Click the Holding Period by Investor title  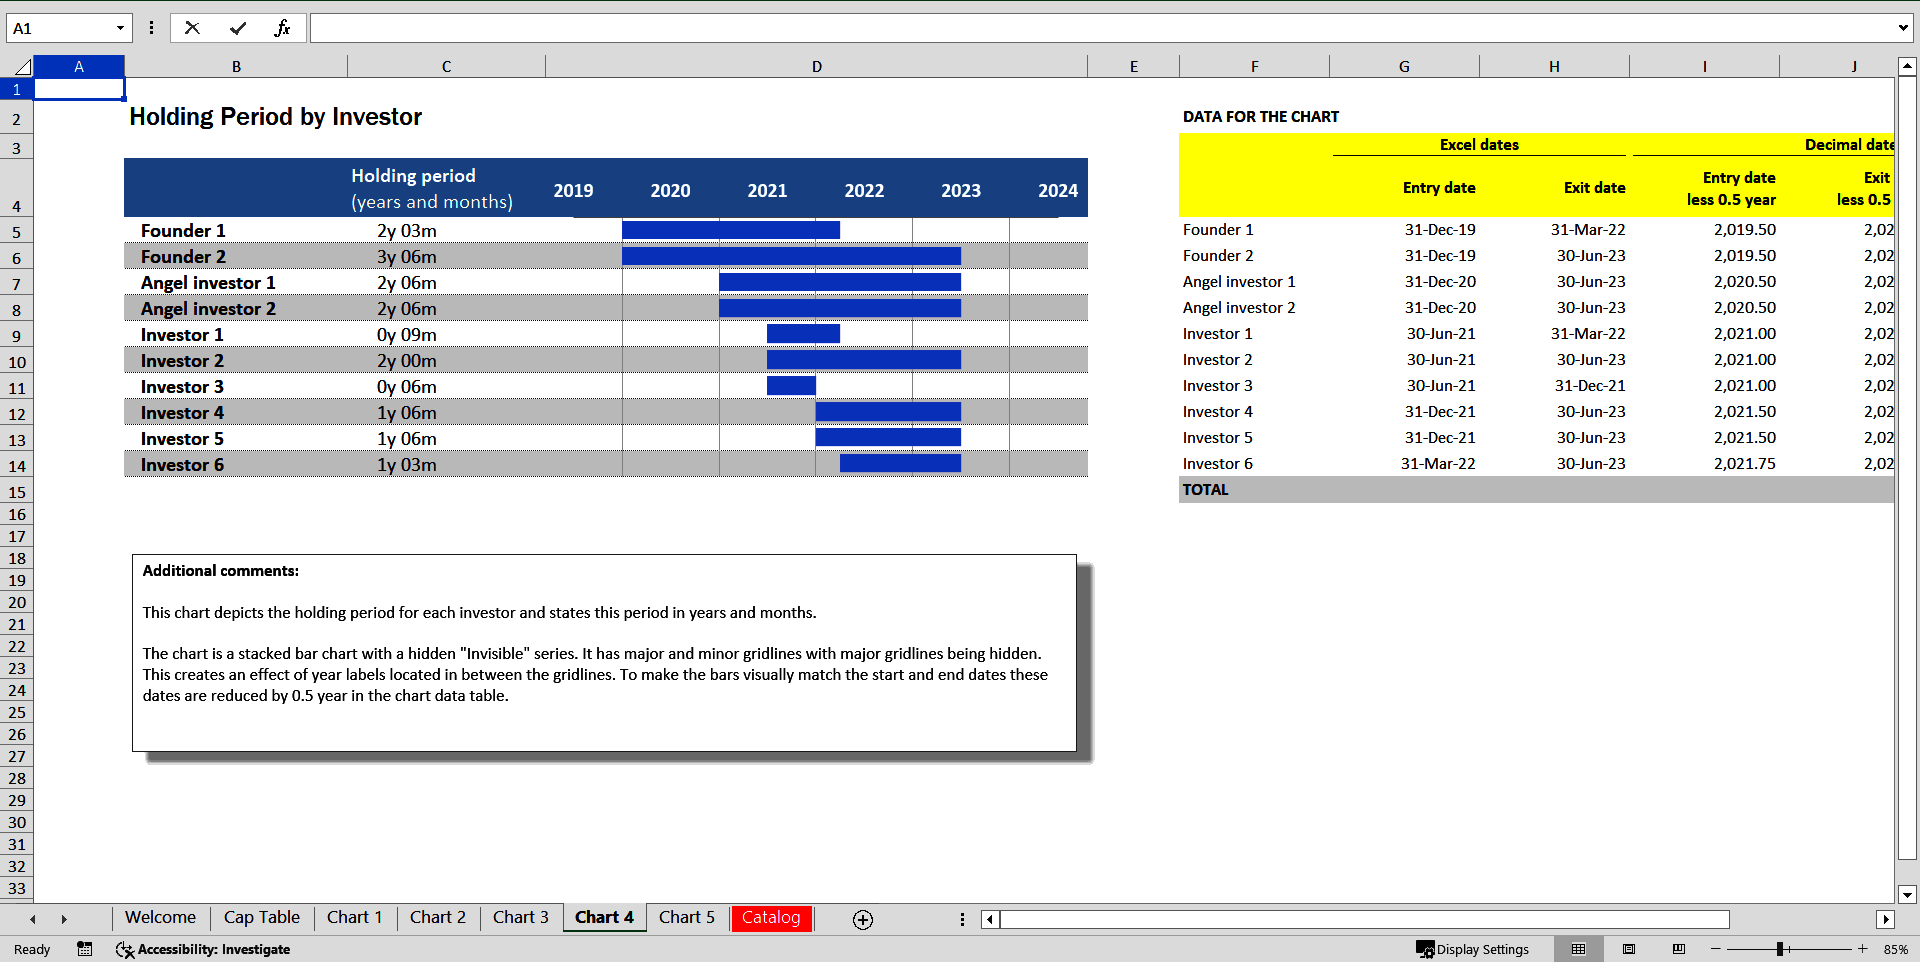(276, 117)
